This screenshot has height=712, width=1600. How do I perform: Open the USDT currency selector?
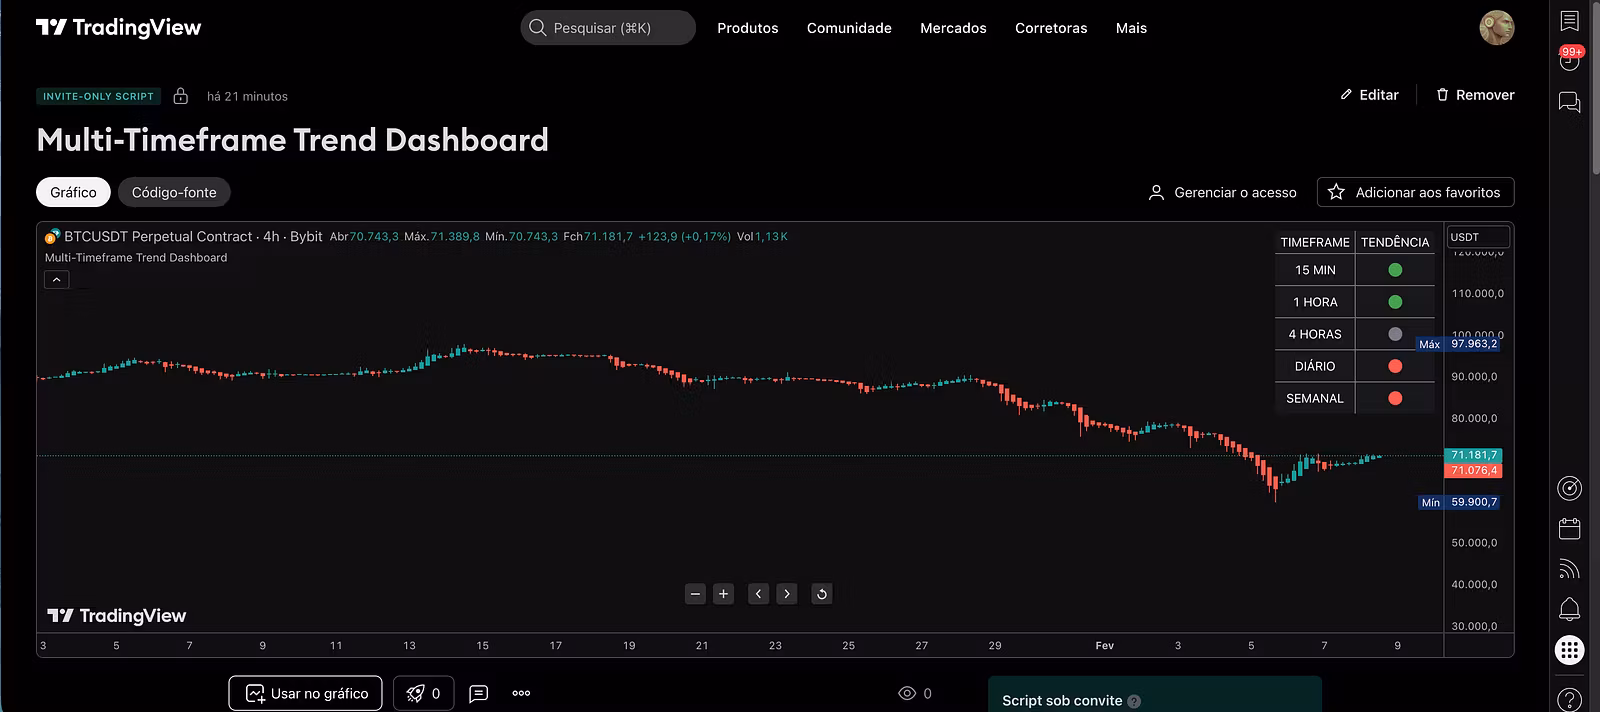tap(1478, 237)
